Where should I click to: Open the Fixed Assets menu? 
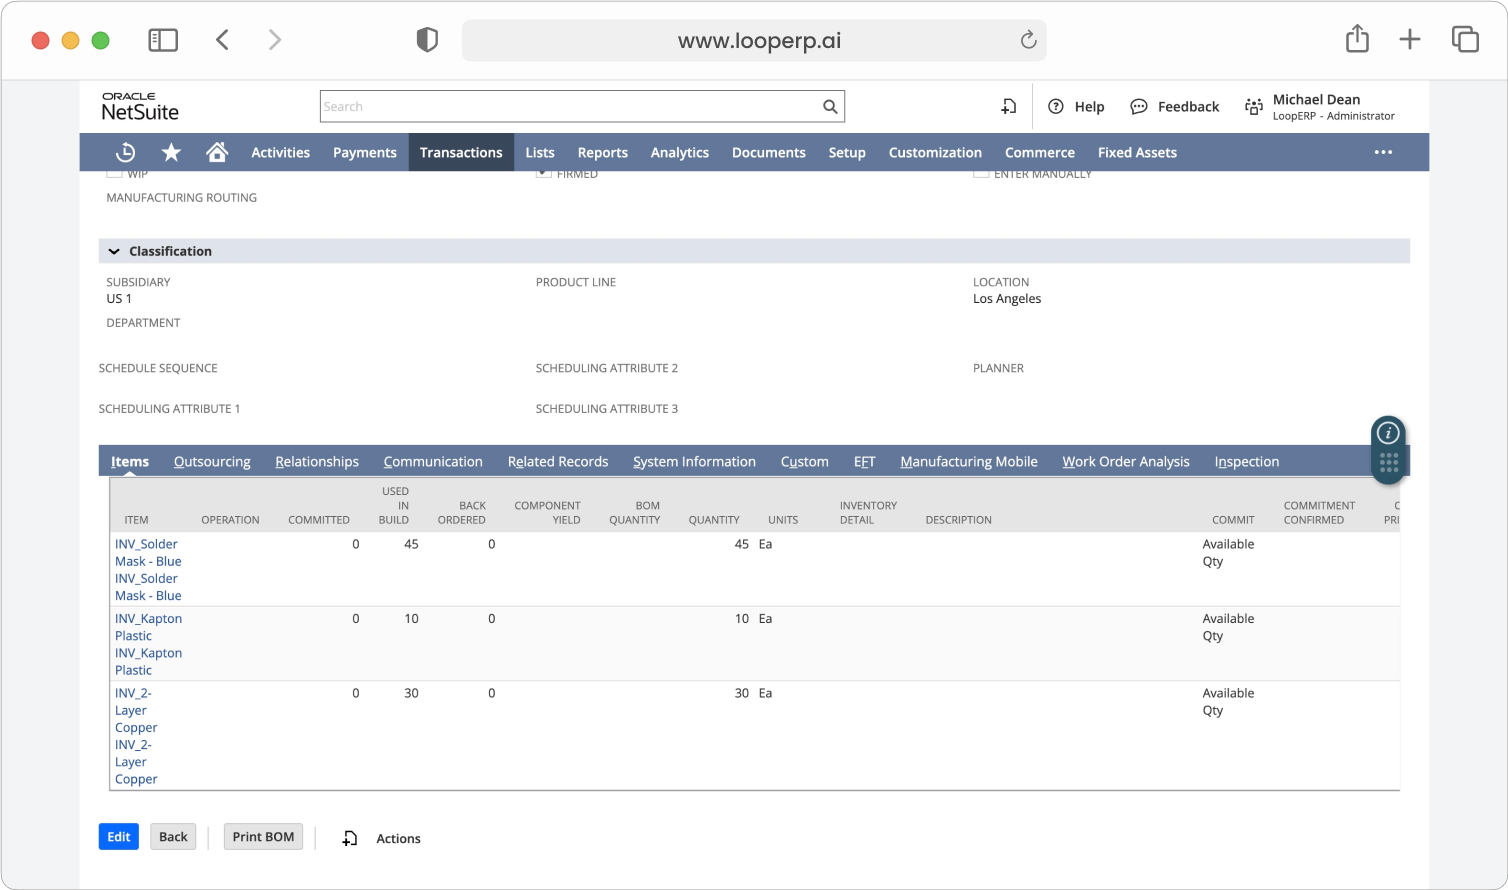1137,152
